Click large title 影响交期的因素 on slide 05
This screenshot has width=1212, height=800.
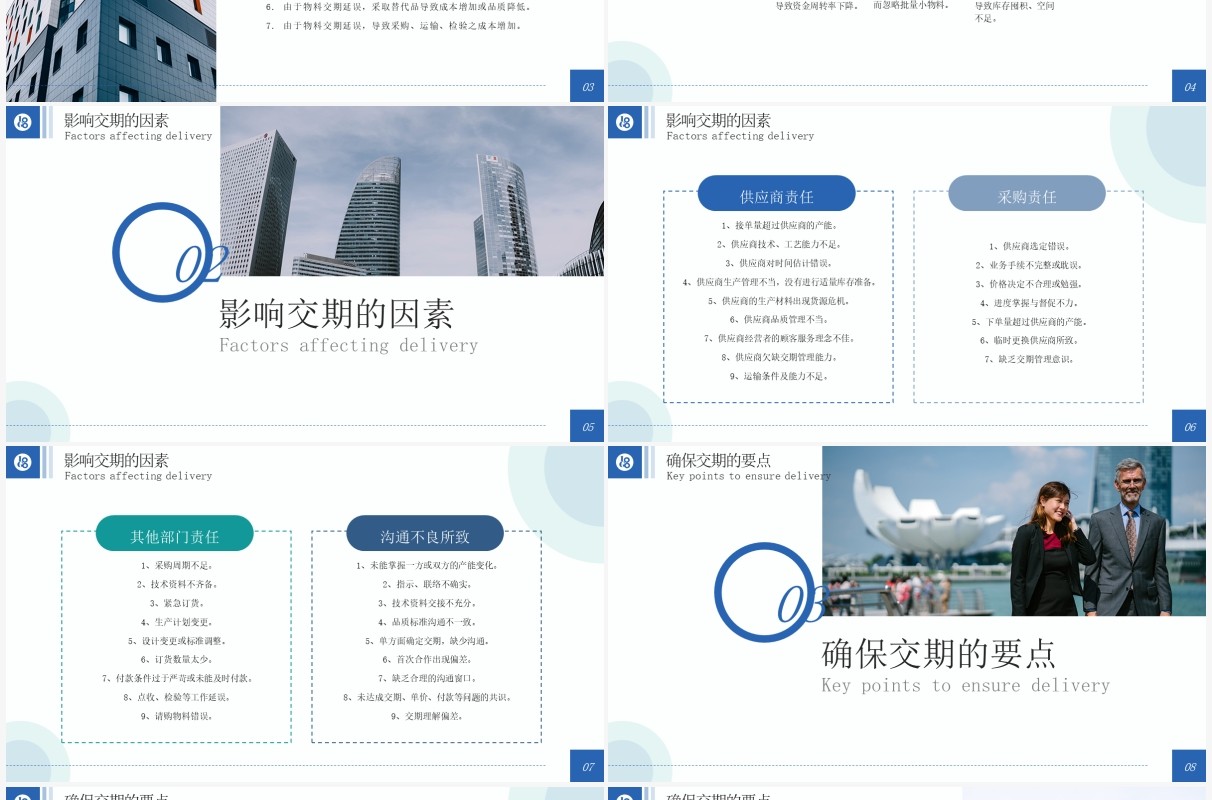337,313
